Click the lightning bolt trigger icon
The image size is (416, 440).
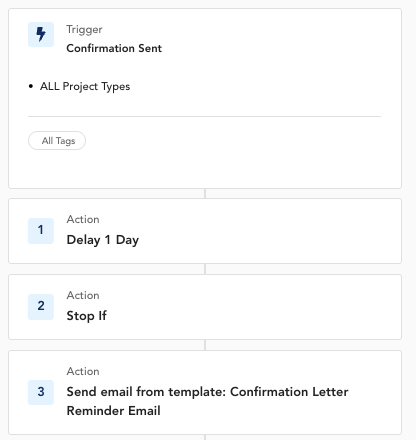point(41,34)
